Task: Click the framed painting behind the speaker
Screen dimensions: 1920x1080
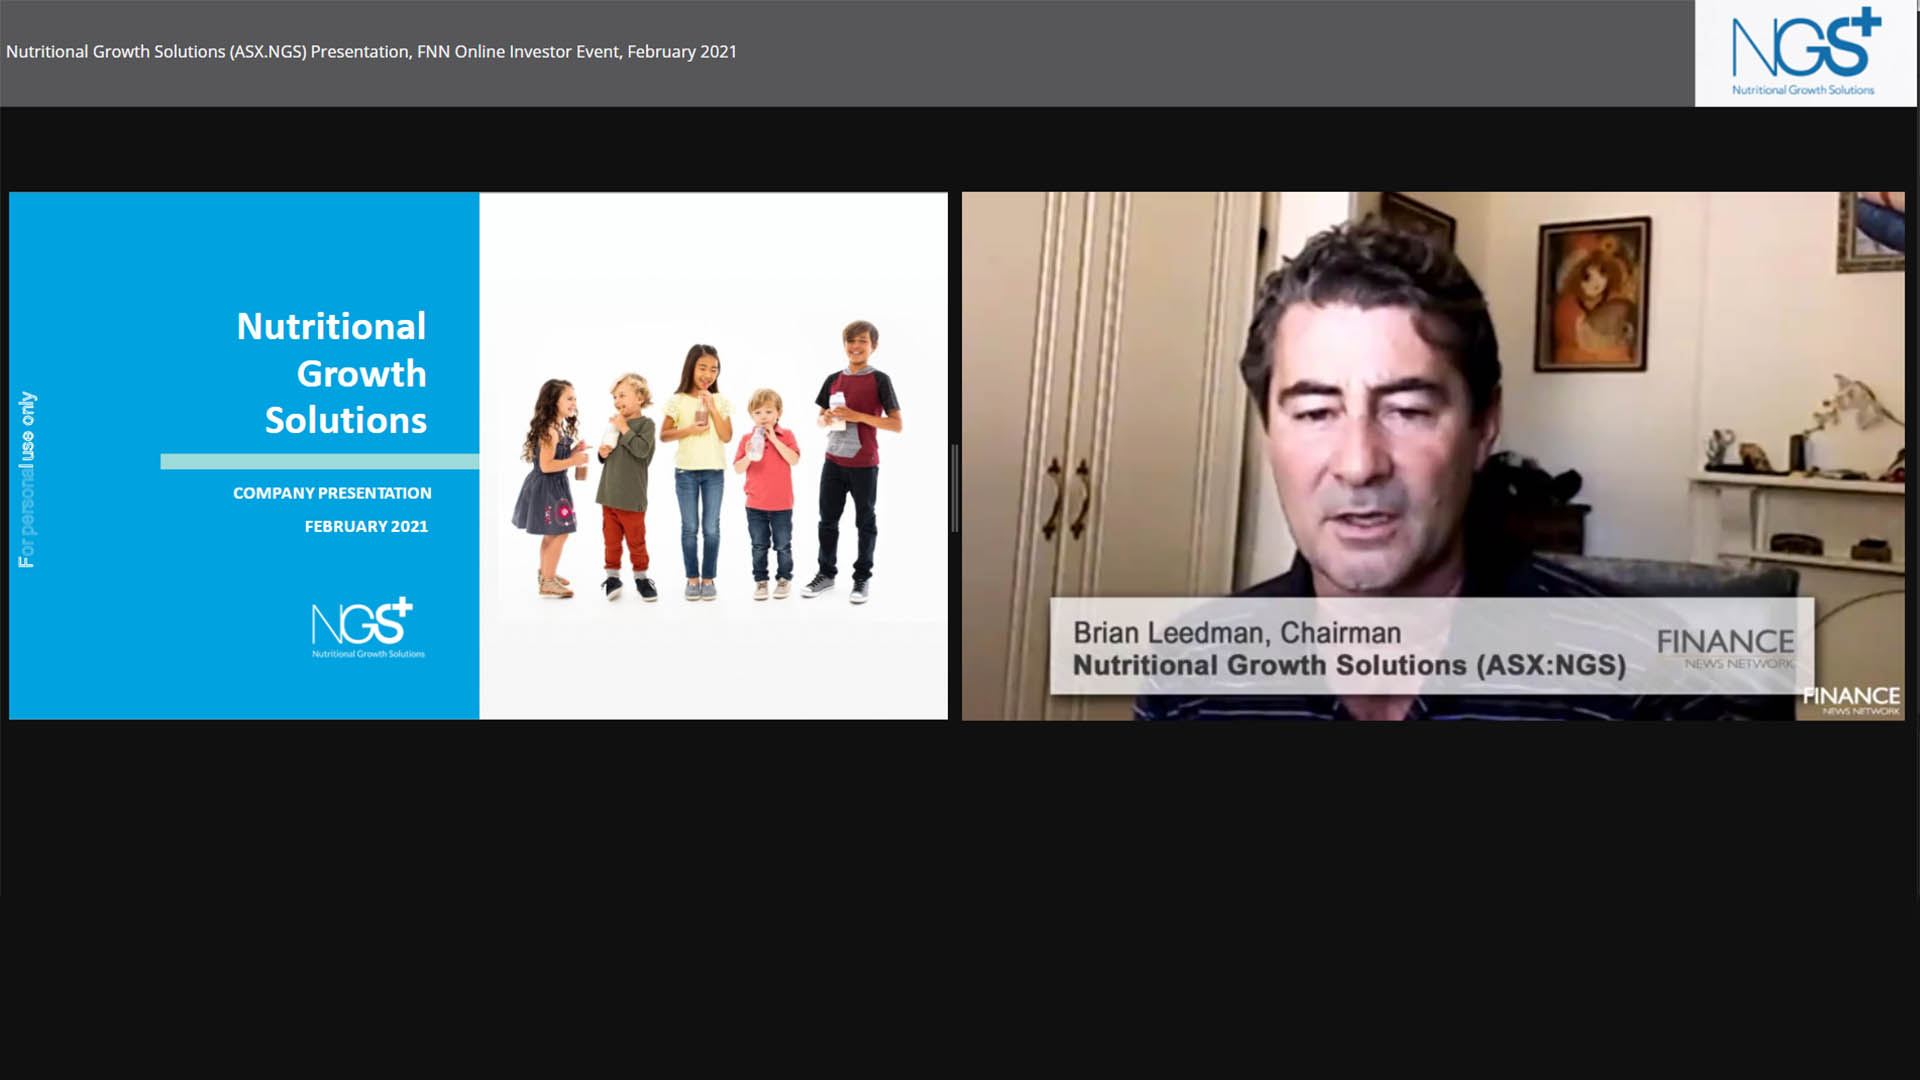Action: (x=1592, y=295)
